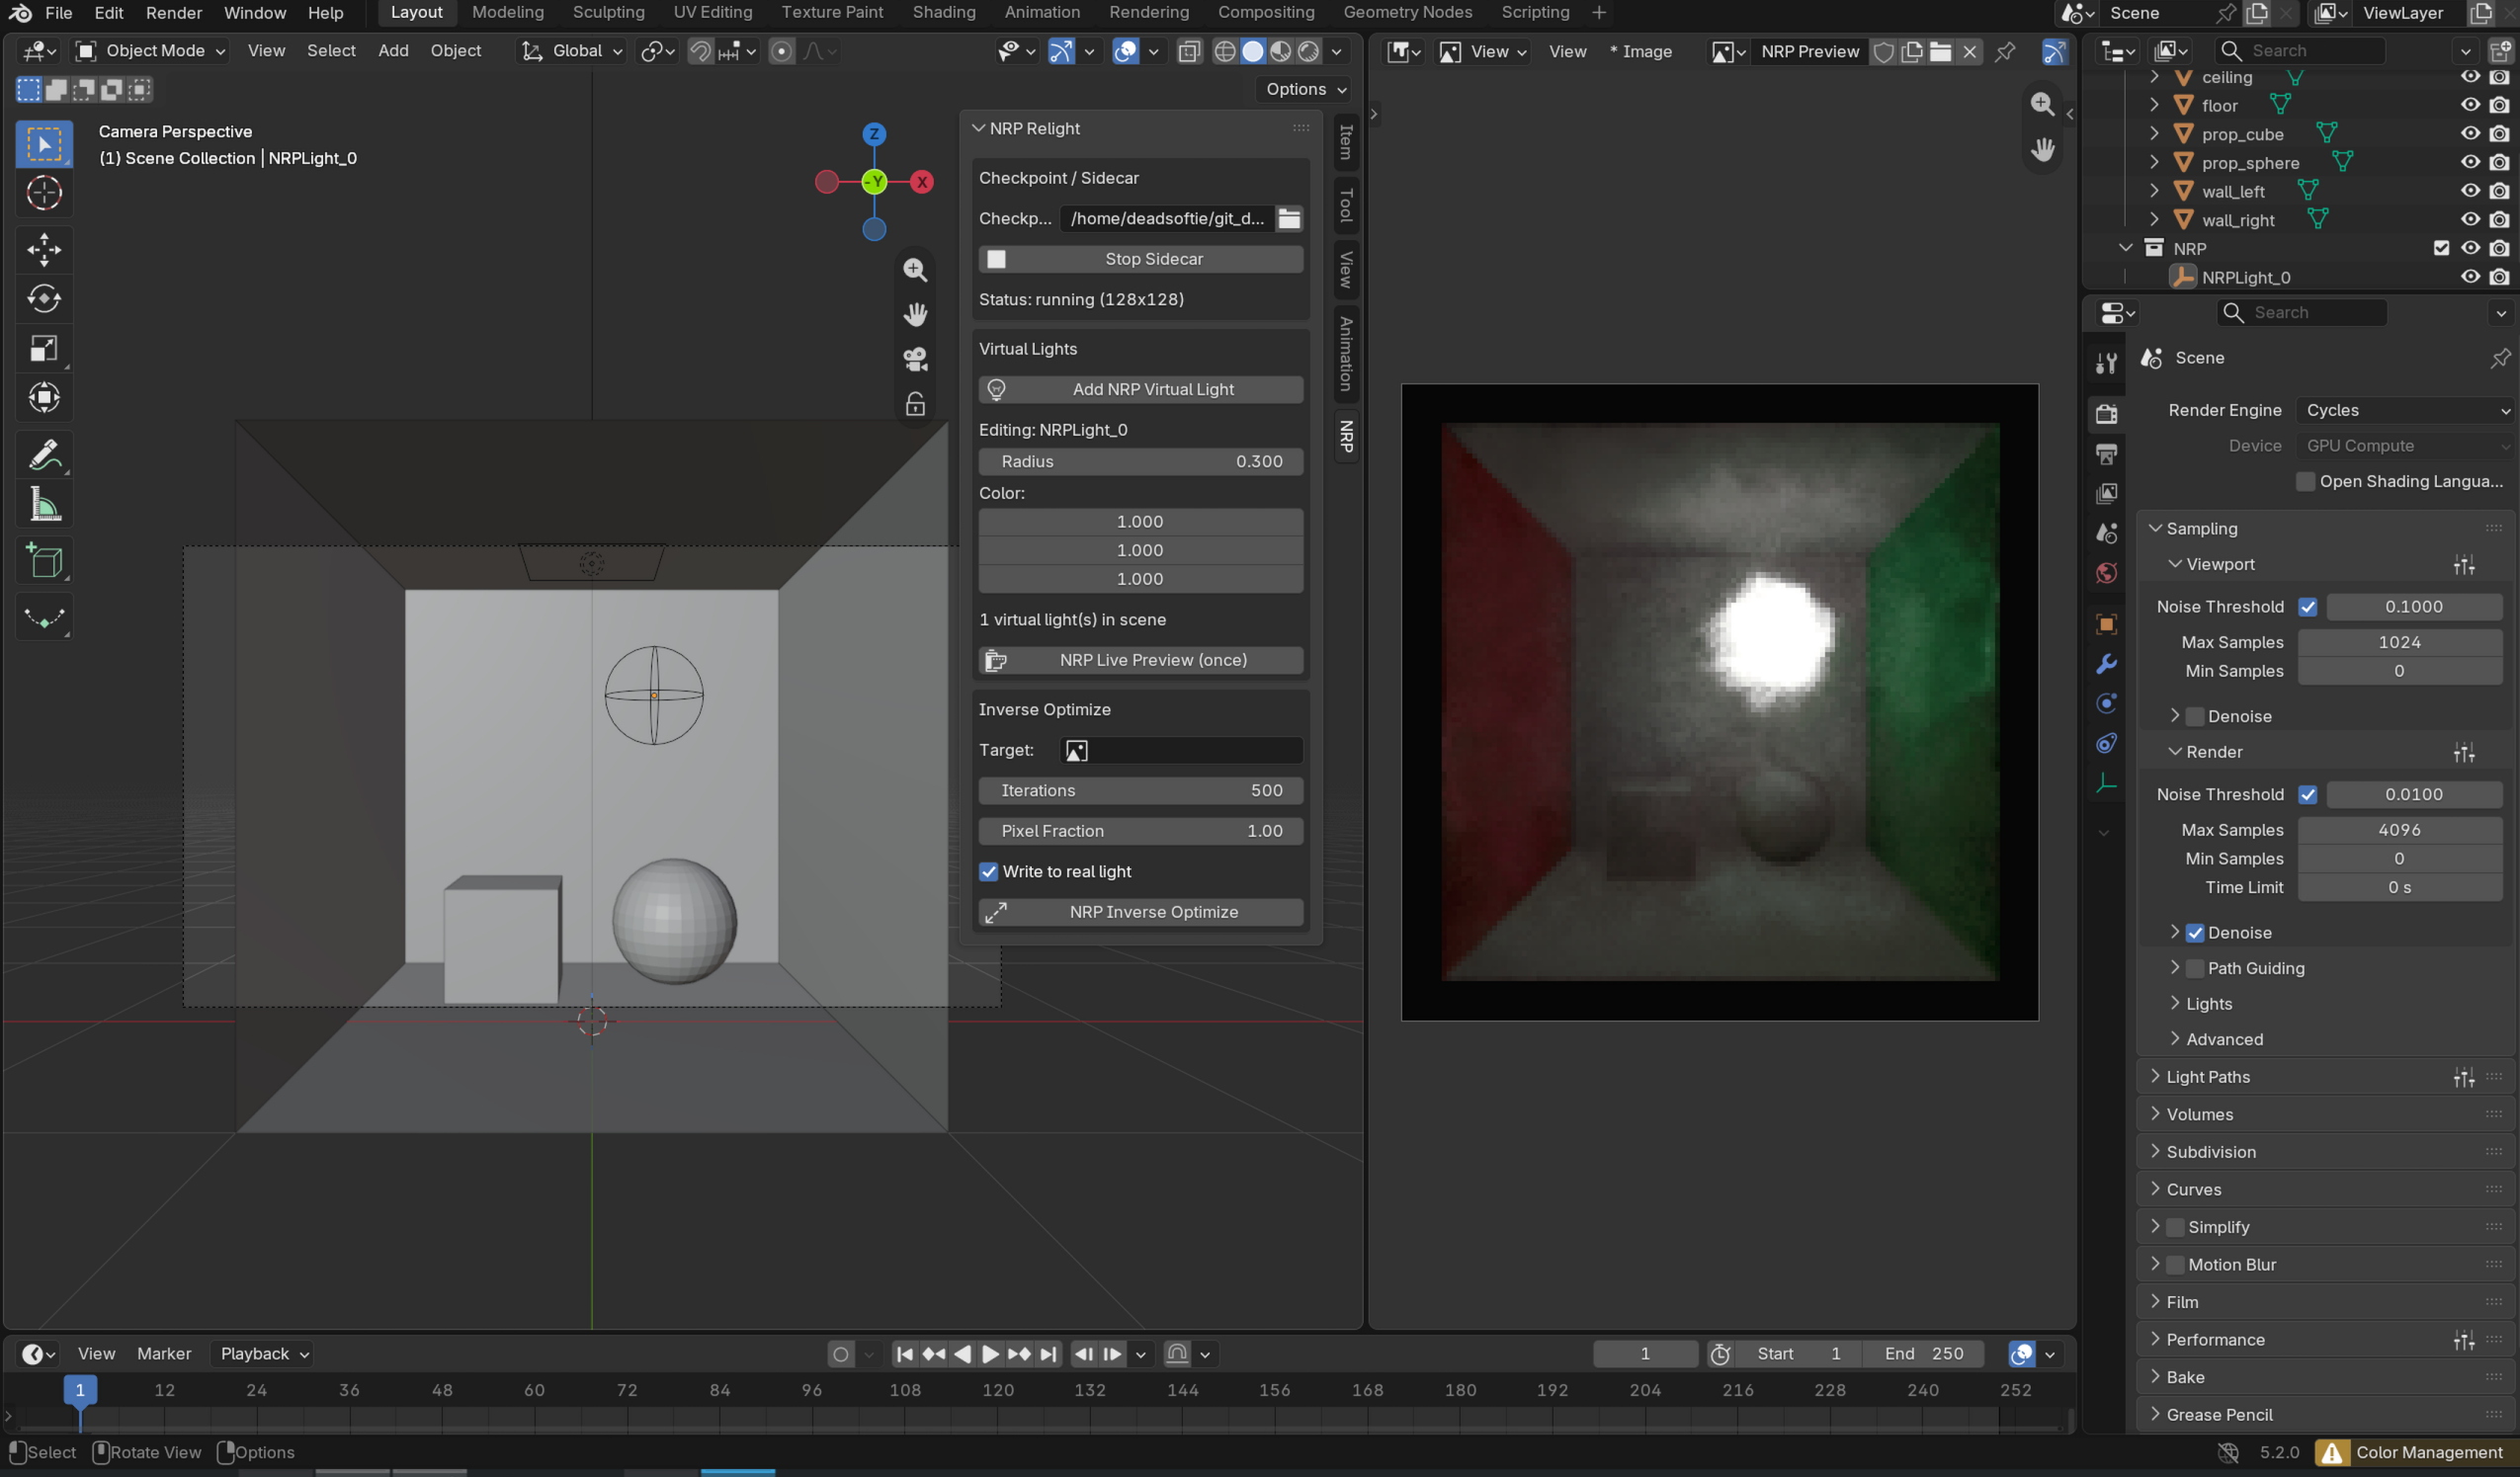Enable Path Guiding checkbox
The width and height of the screenshot is (2520, 1477).
2195,969
